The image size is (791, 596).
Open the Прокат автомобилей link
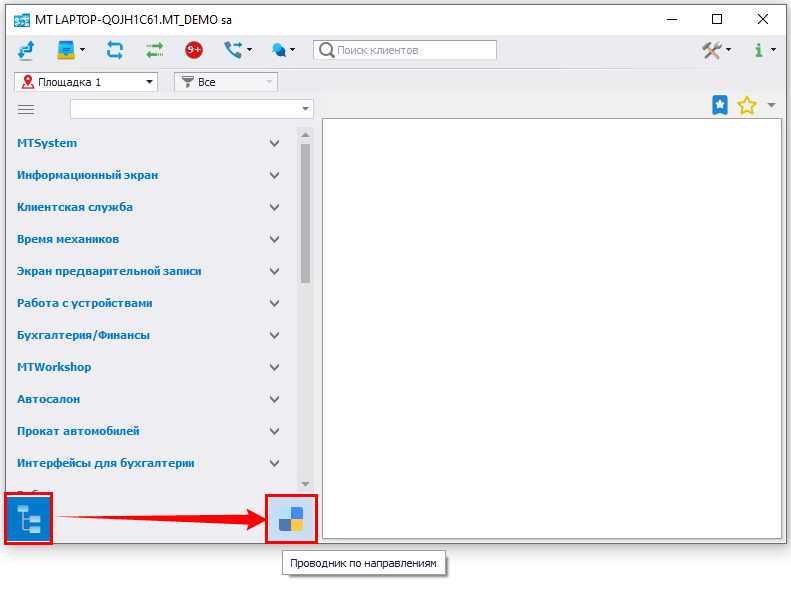(78, 432)
